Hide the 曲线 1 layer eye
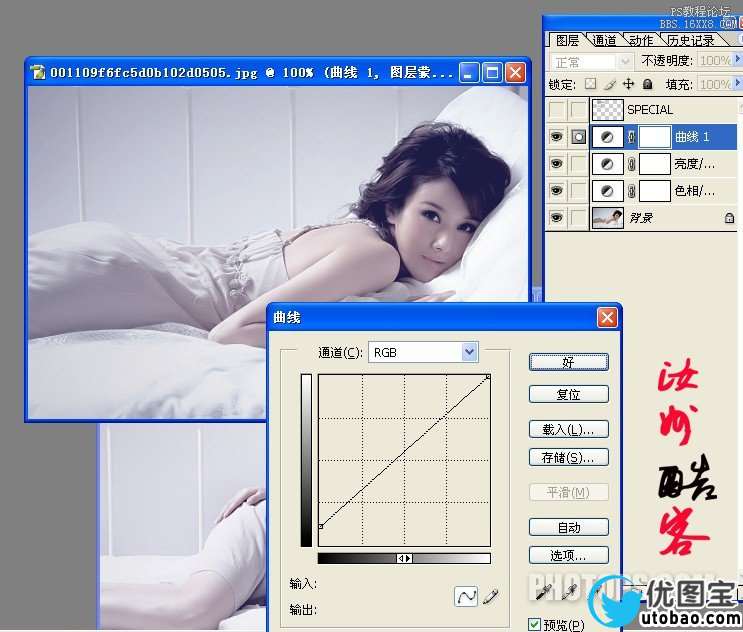The height and width of the screenshot is (632, 743). (x=556, y=137)
